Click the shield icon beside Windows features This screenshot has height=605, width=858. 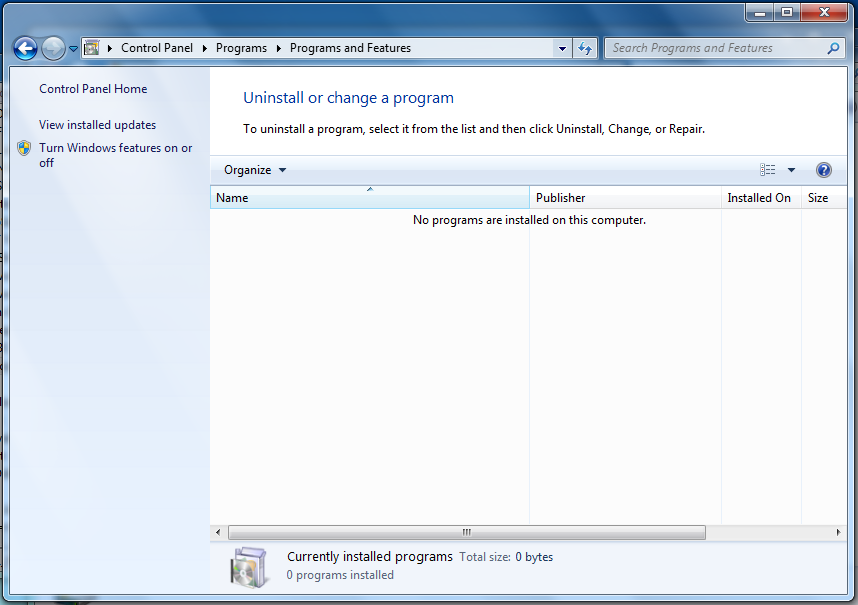pyautogui.click(x=24, y=148)
